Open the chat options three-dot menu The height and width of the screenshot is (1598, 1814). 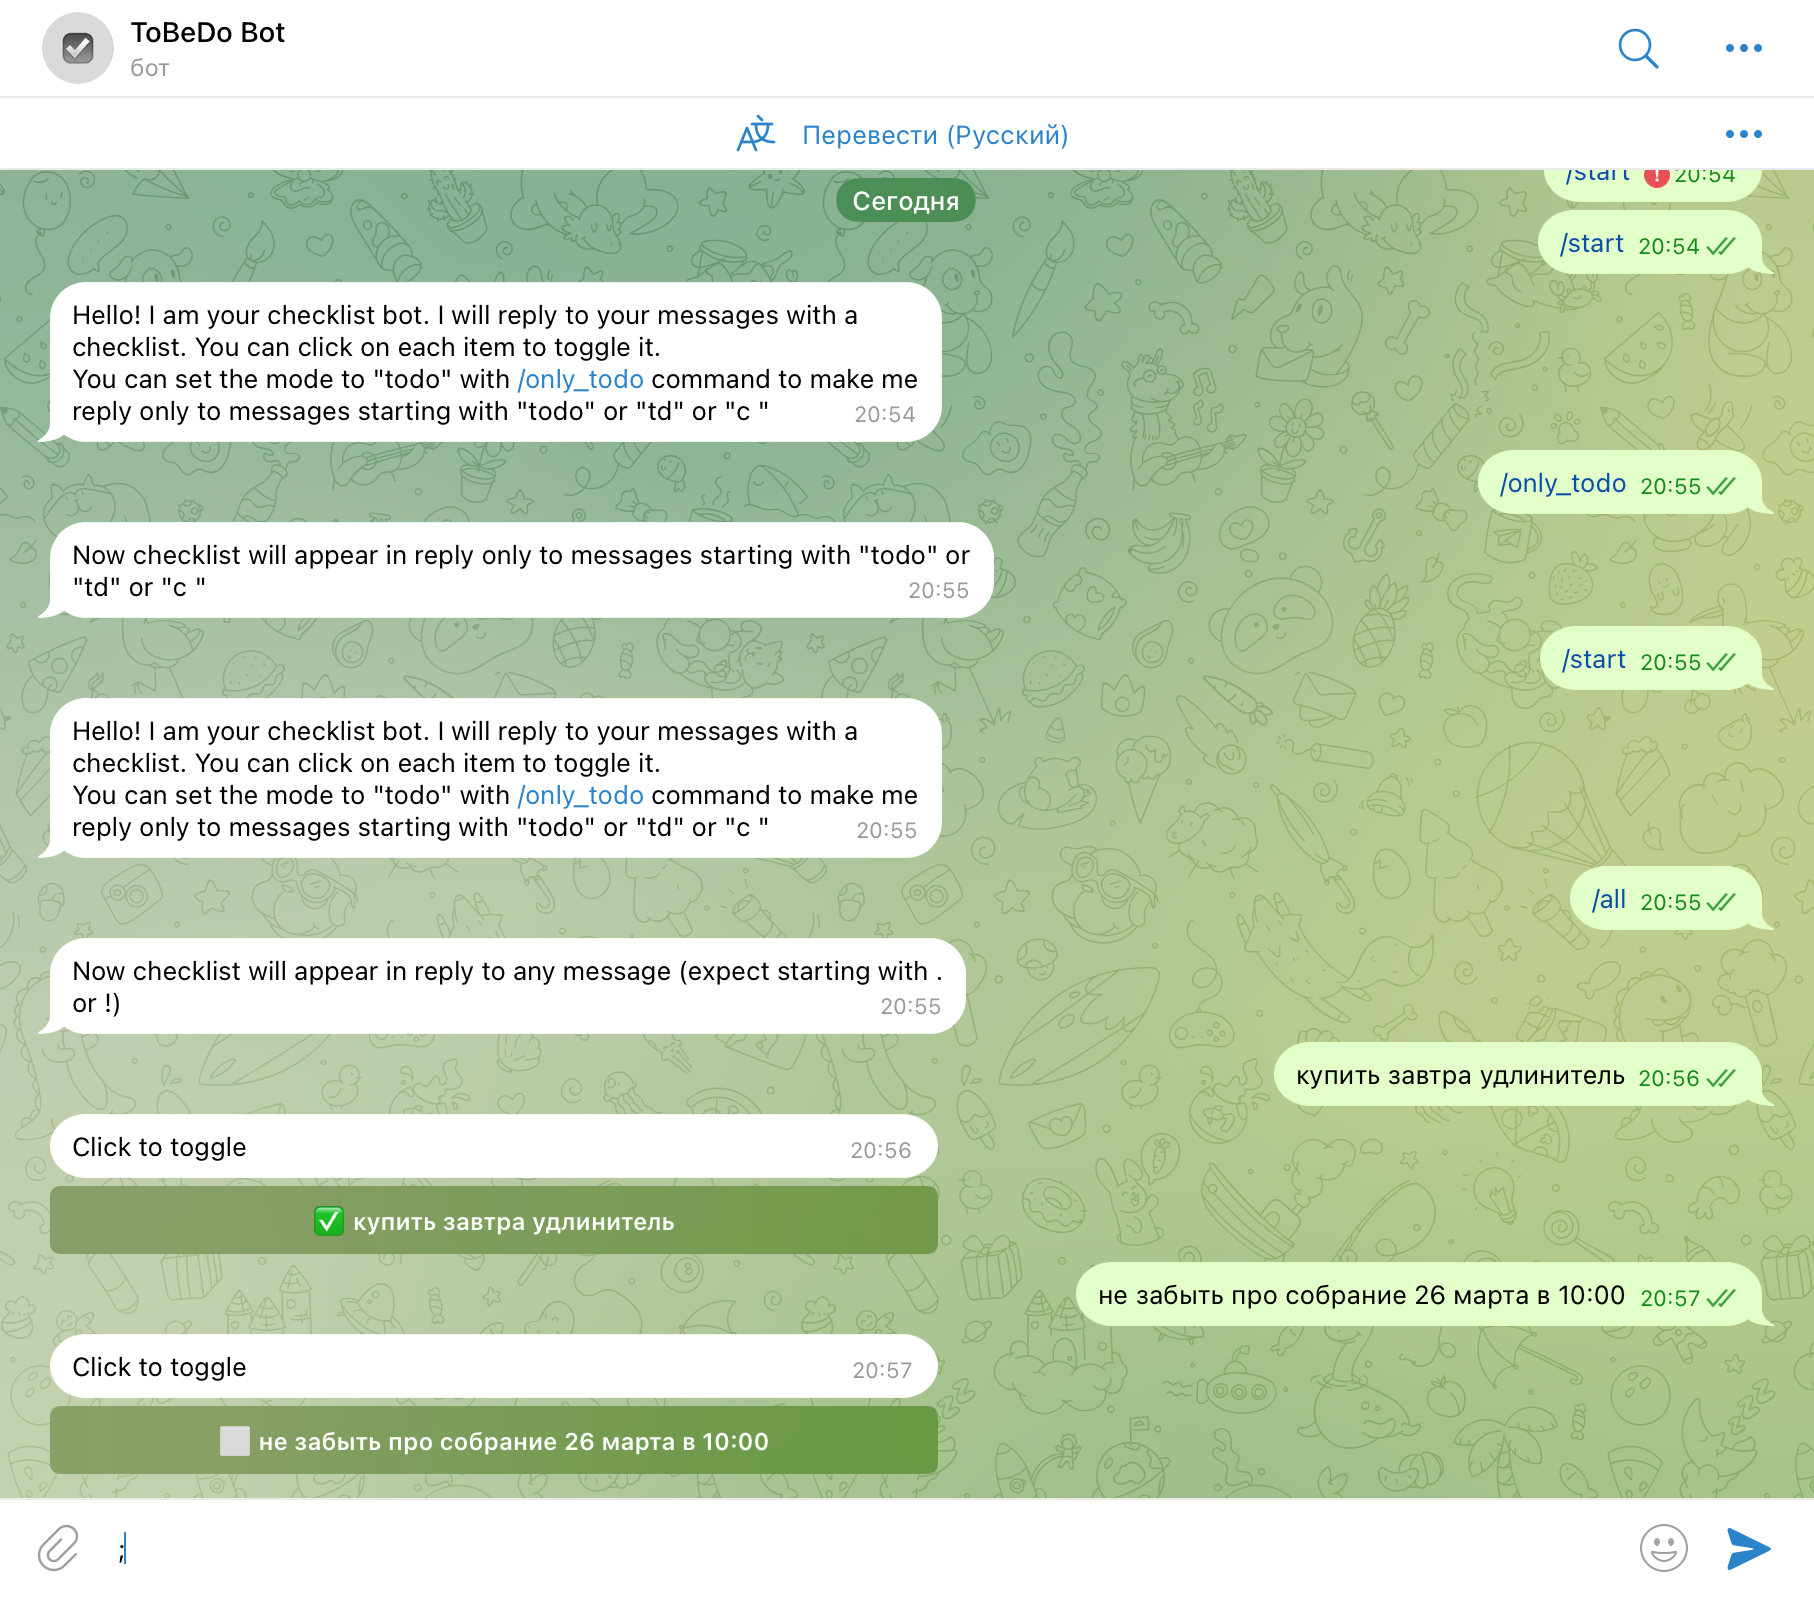(x=1743, y=48)
